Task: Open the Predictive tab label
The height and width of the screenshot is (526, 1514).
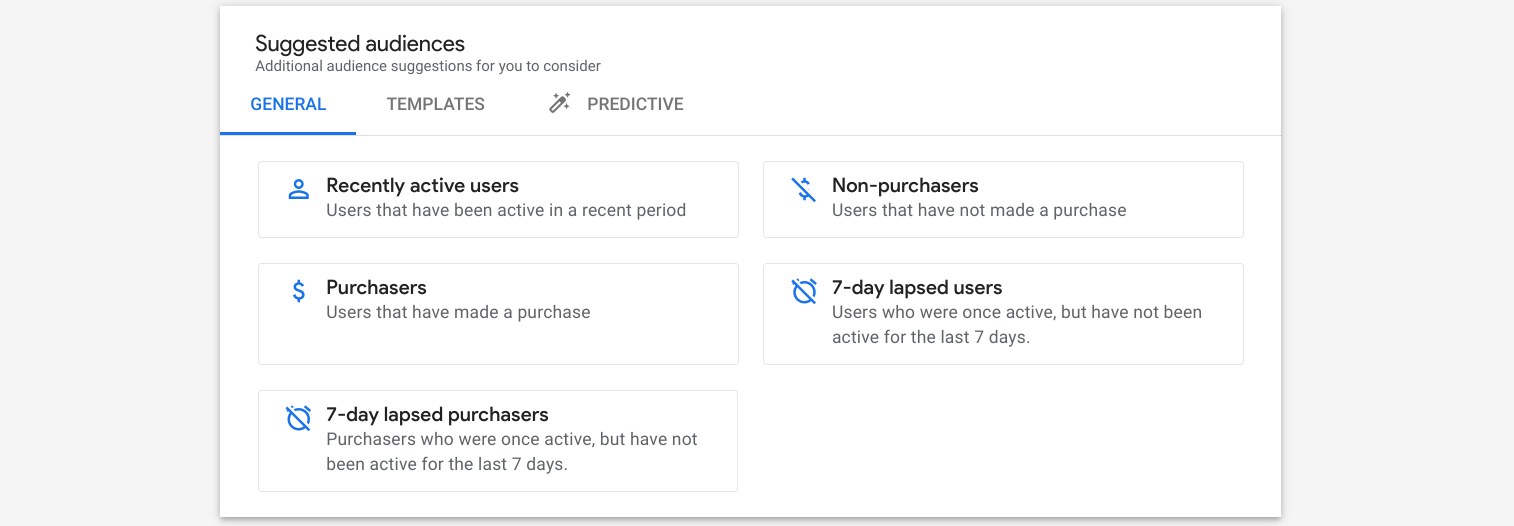Action: [x=635, y=104]
